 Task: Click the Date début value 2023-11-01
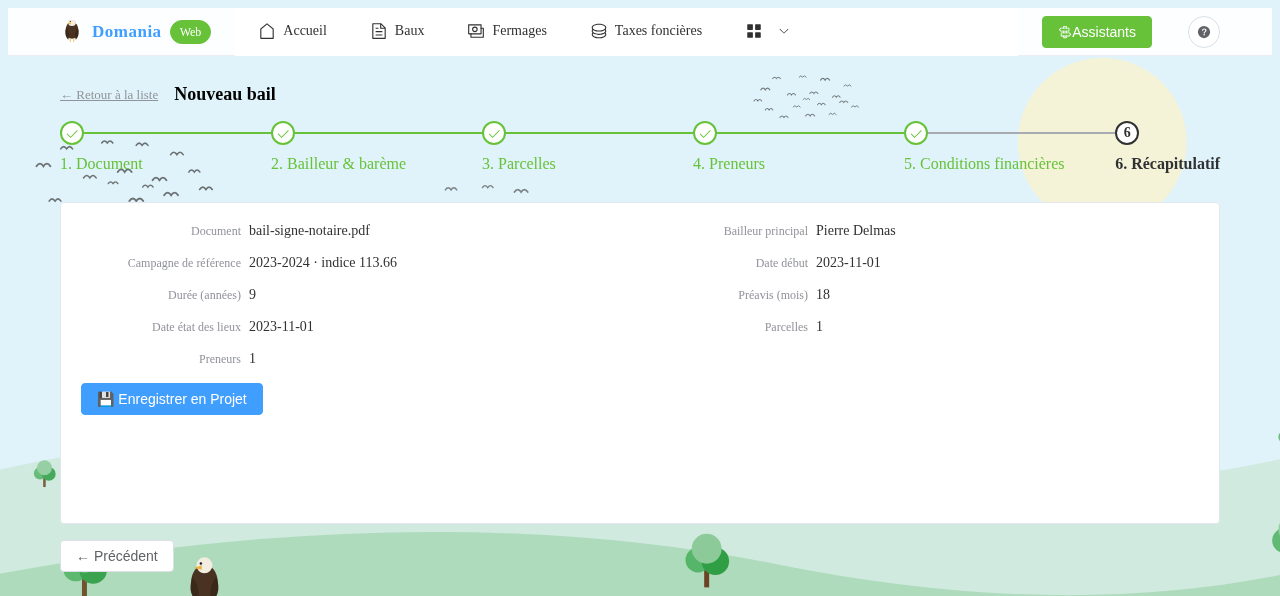click(848, 263)
